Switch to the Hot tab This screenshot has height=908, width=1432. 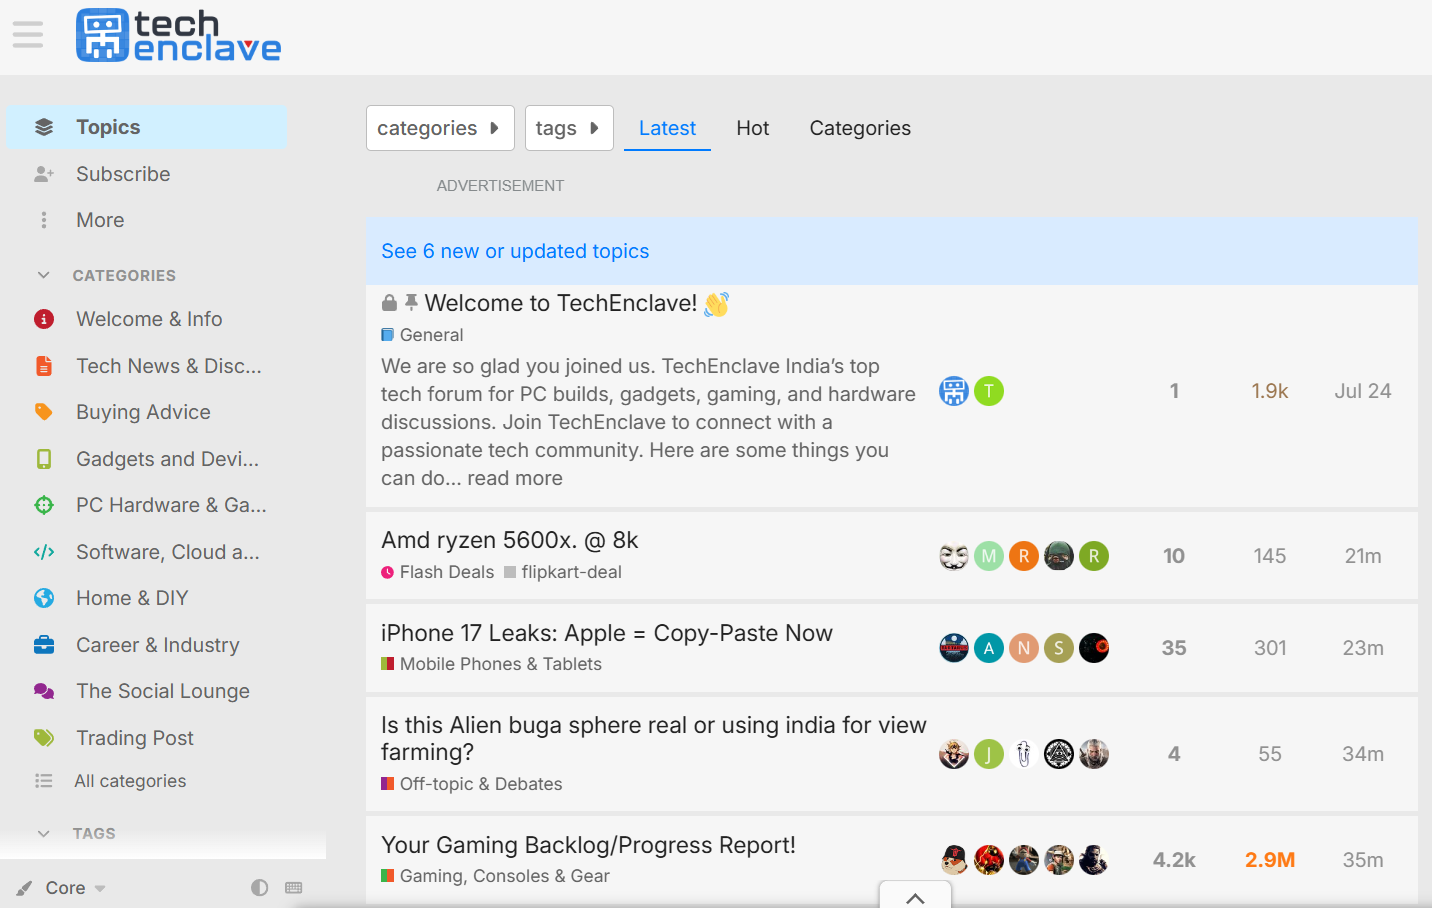tap(753, 128)
